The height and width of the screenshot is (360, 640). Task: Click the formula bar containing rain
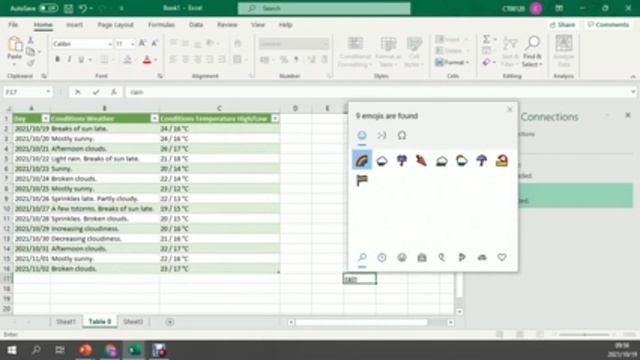click(378, 92)
